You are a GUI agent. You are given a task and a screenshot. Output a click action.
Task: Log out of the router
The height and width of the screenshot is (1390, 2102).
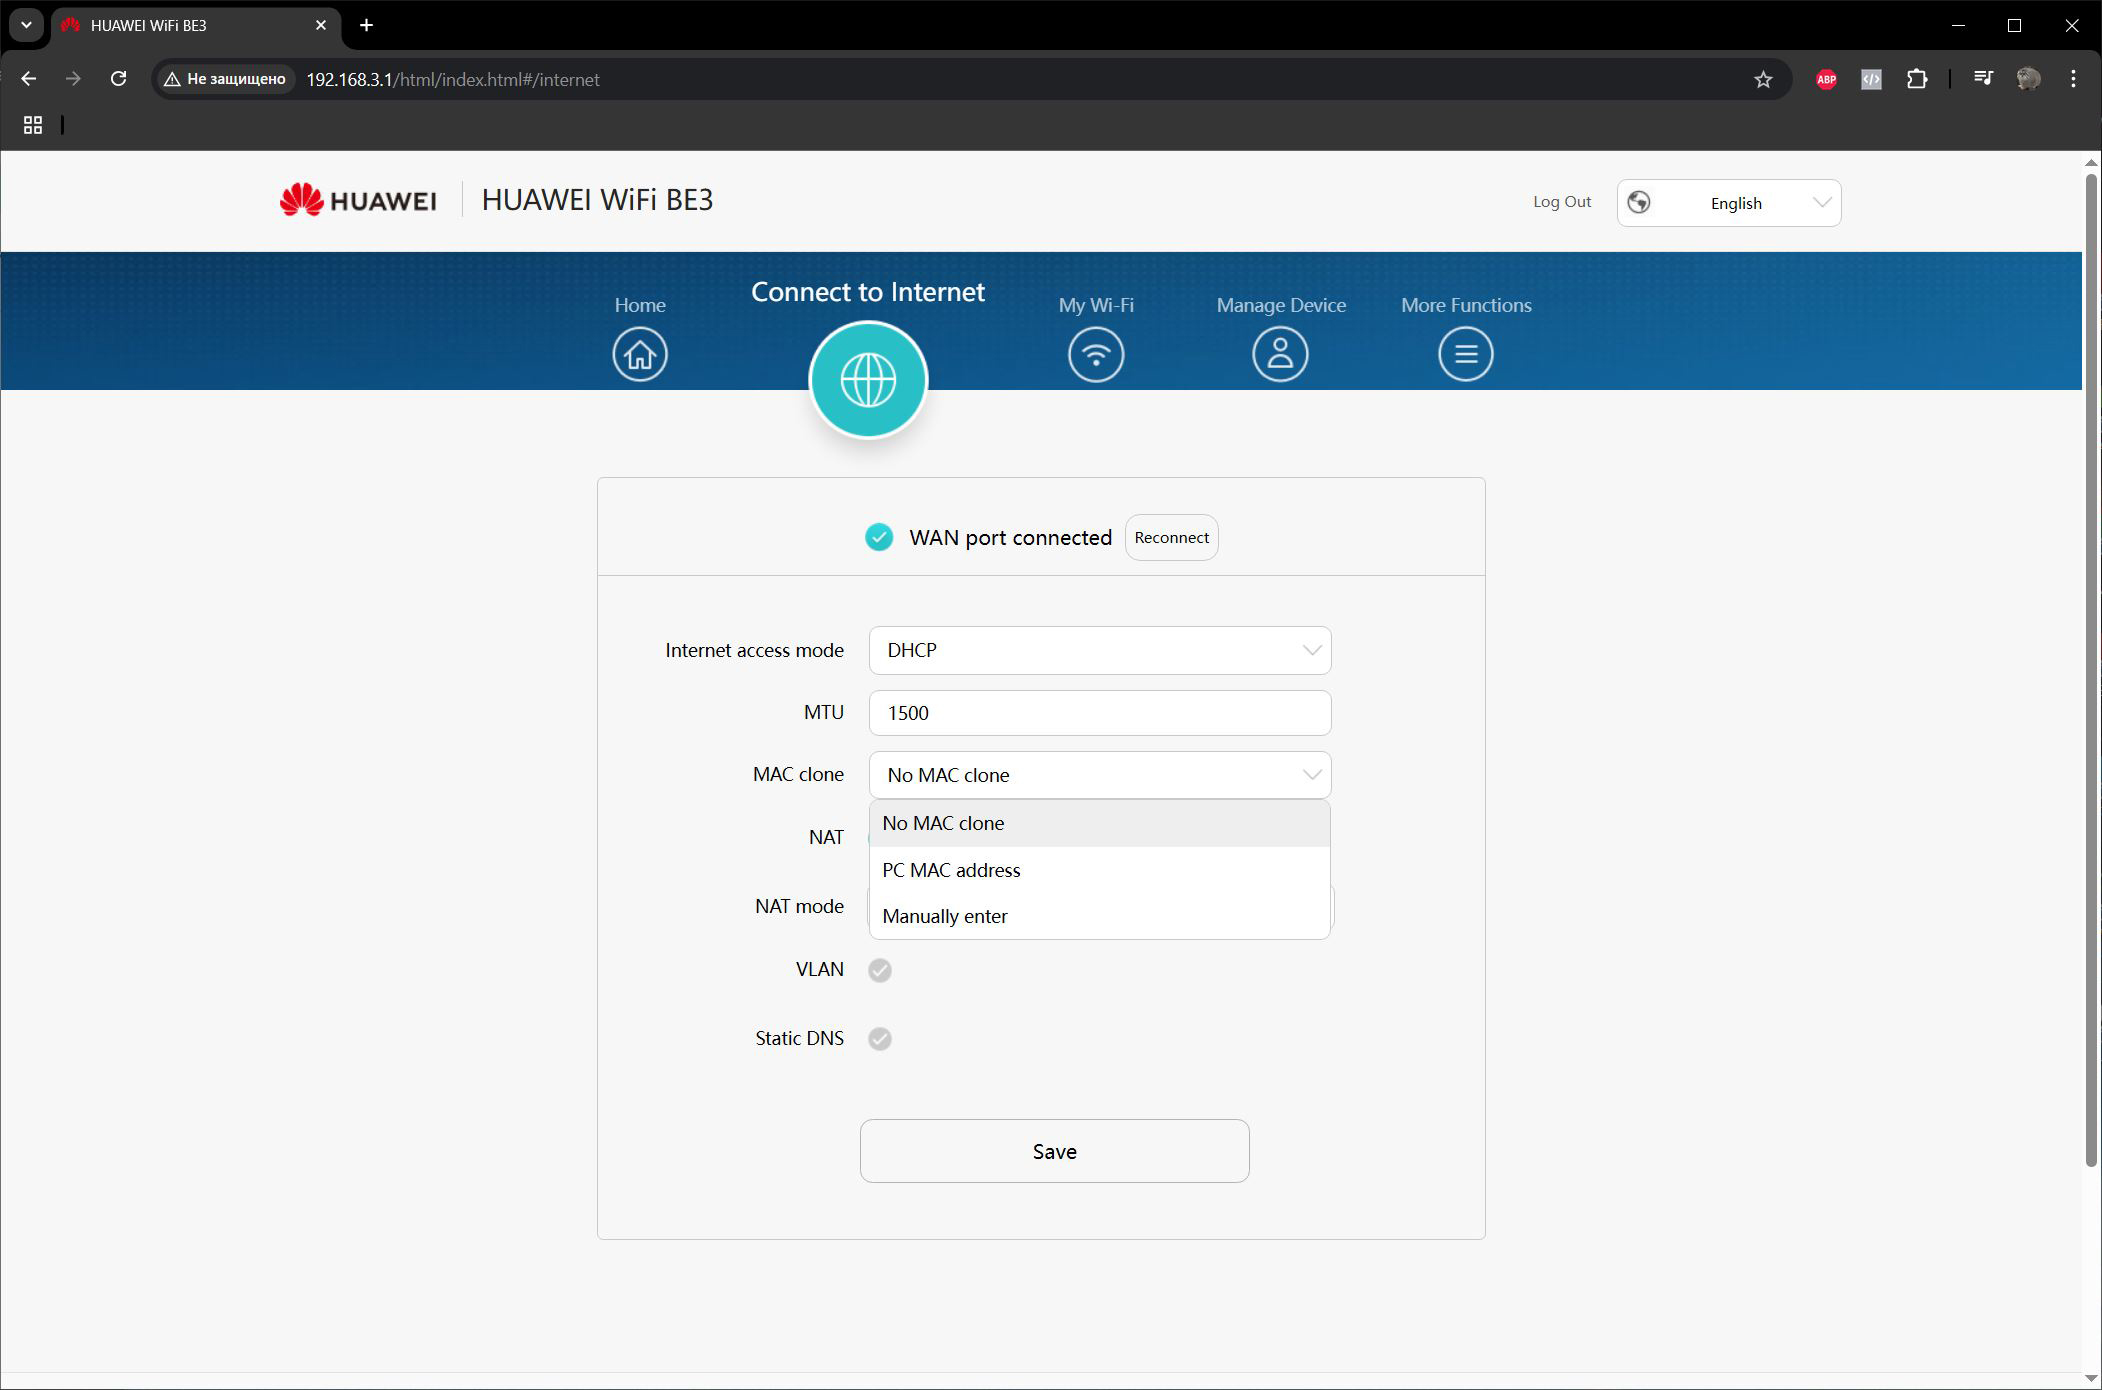point(1562,202)
